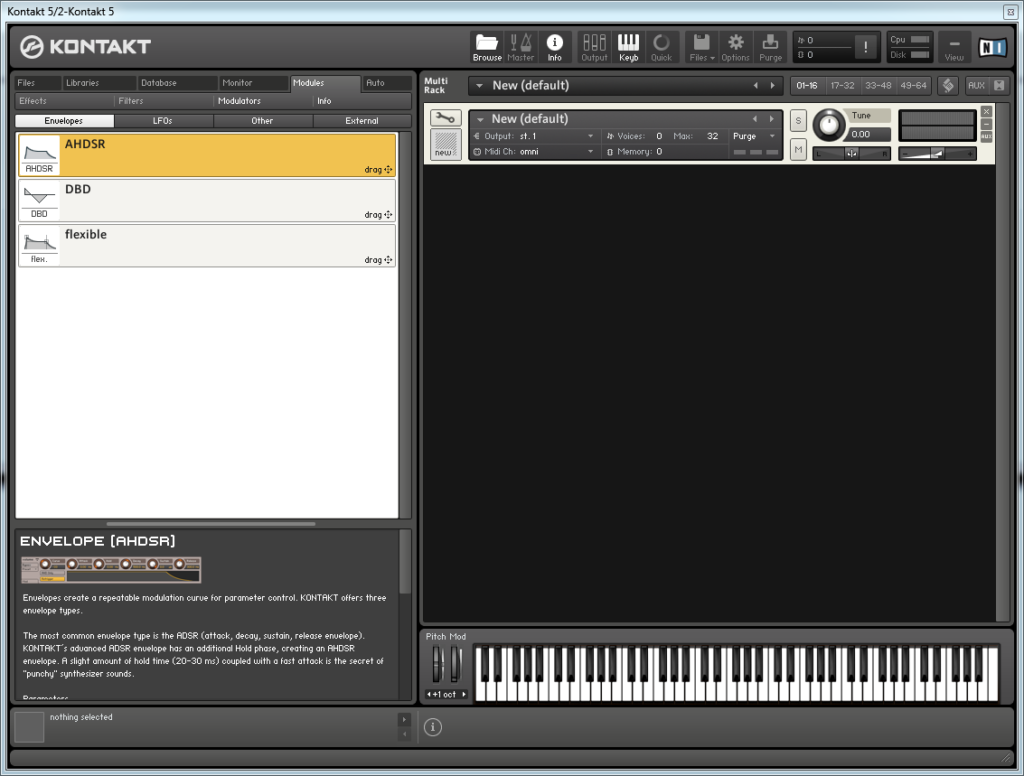The width and height of the screenshot is (1024, 776).
Task: Select the LFOs category button
Action: [x=163, y=121]
